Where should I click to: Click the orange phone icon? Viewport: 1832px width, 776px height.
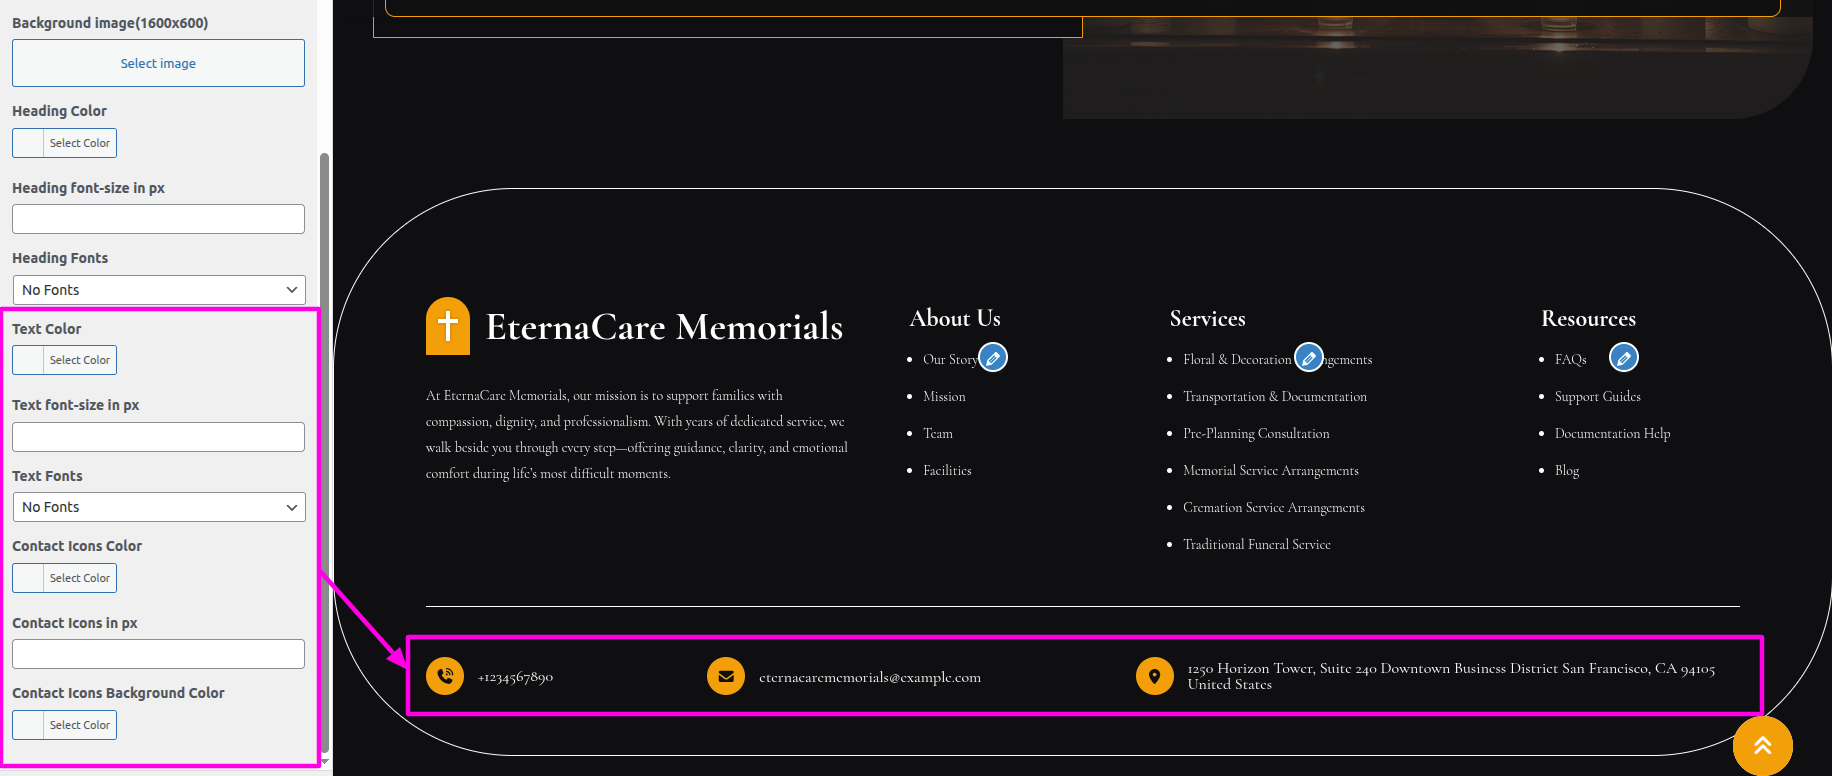click(x=445, y=676)
